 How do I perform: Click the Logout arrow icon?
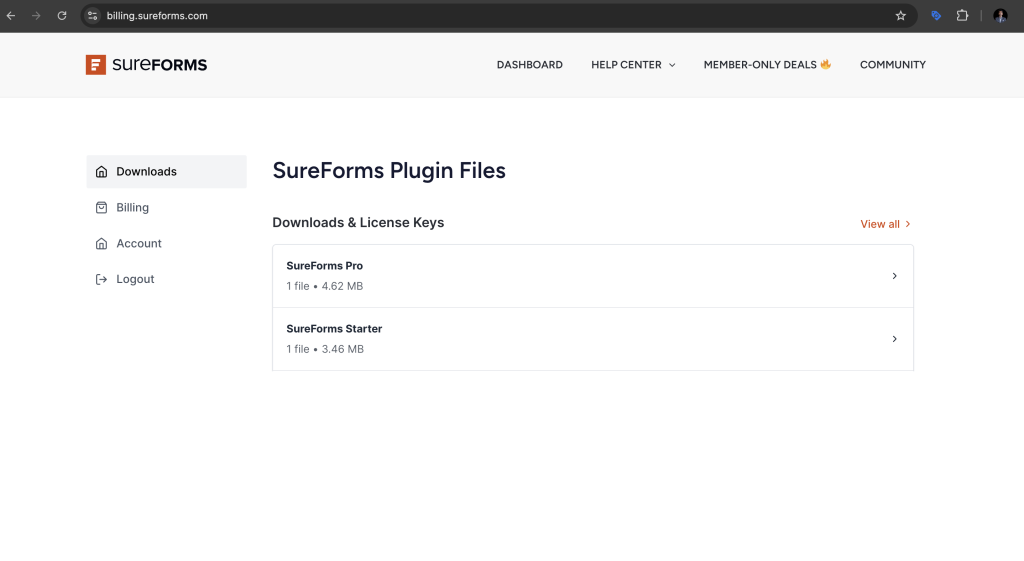(101, 280)
